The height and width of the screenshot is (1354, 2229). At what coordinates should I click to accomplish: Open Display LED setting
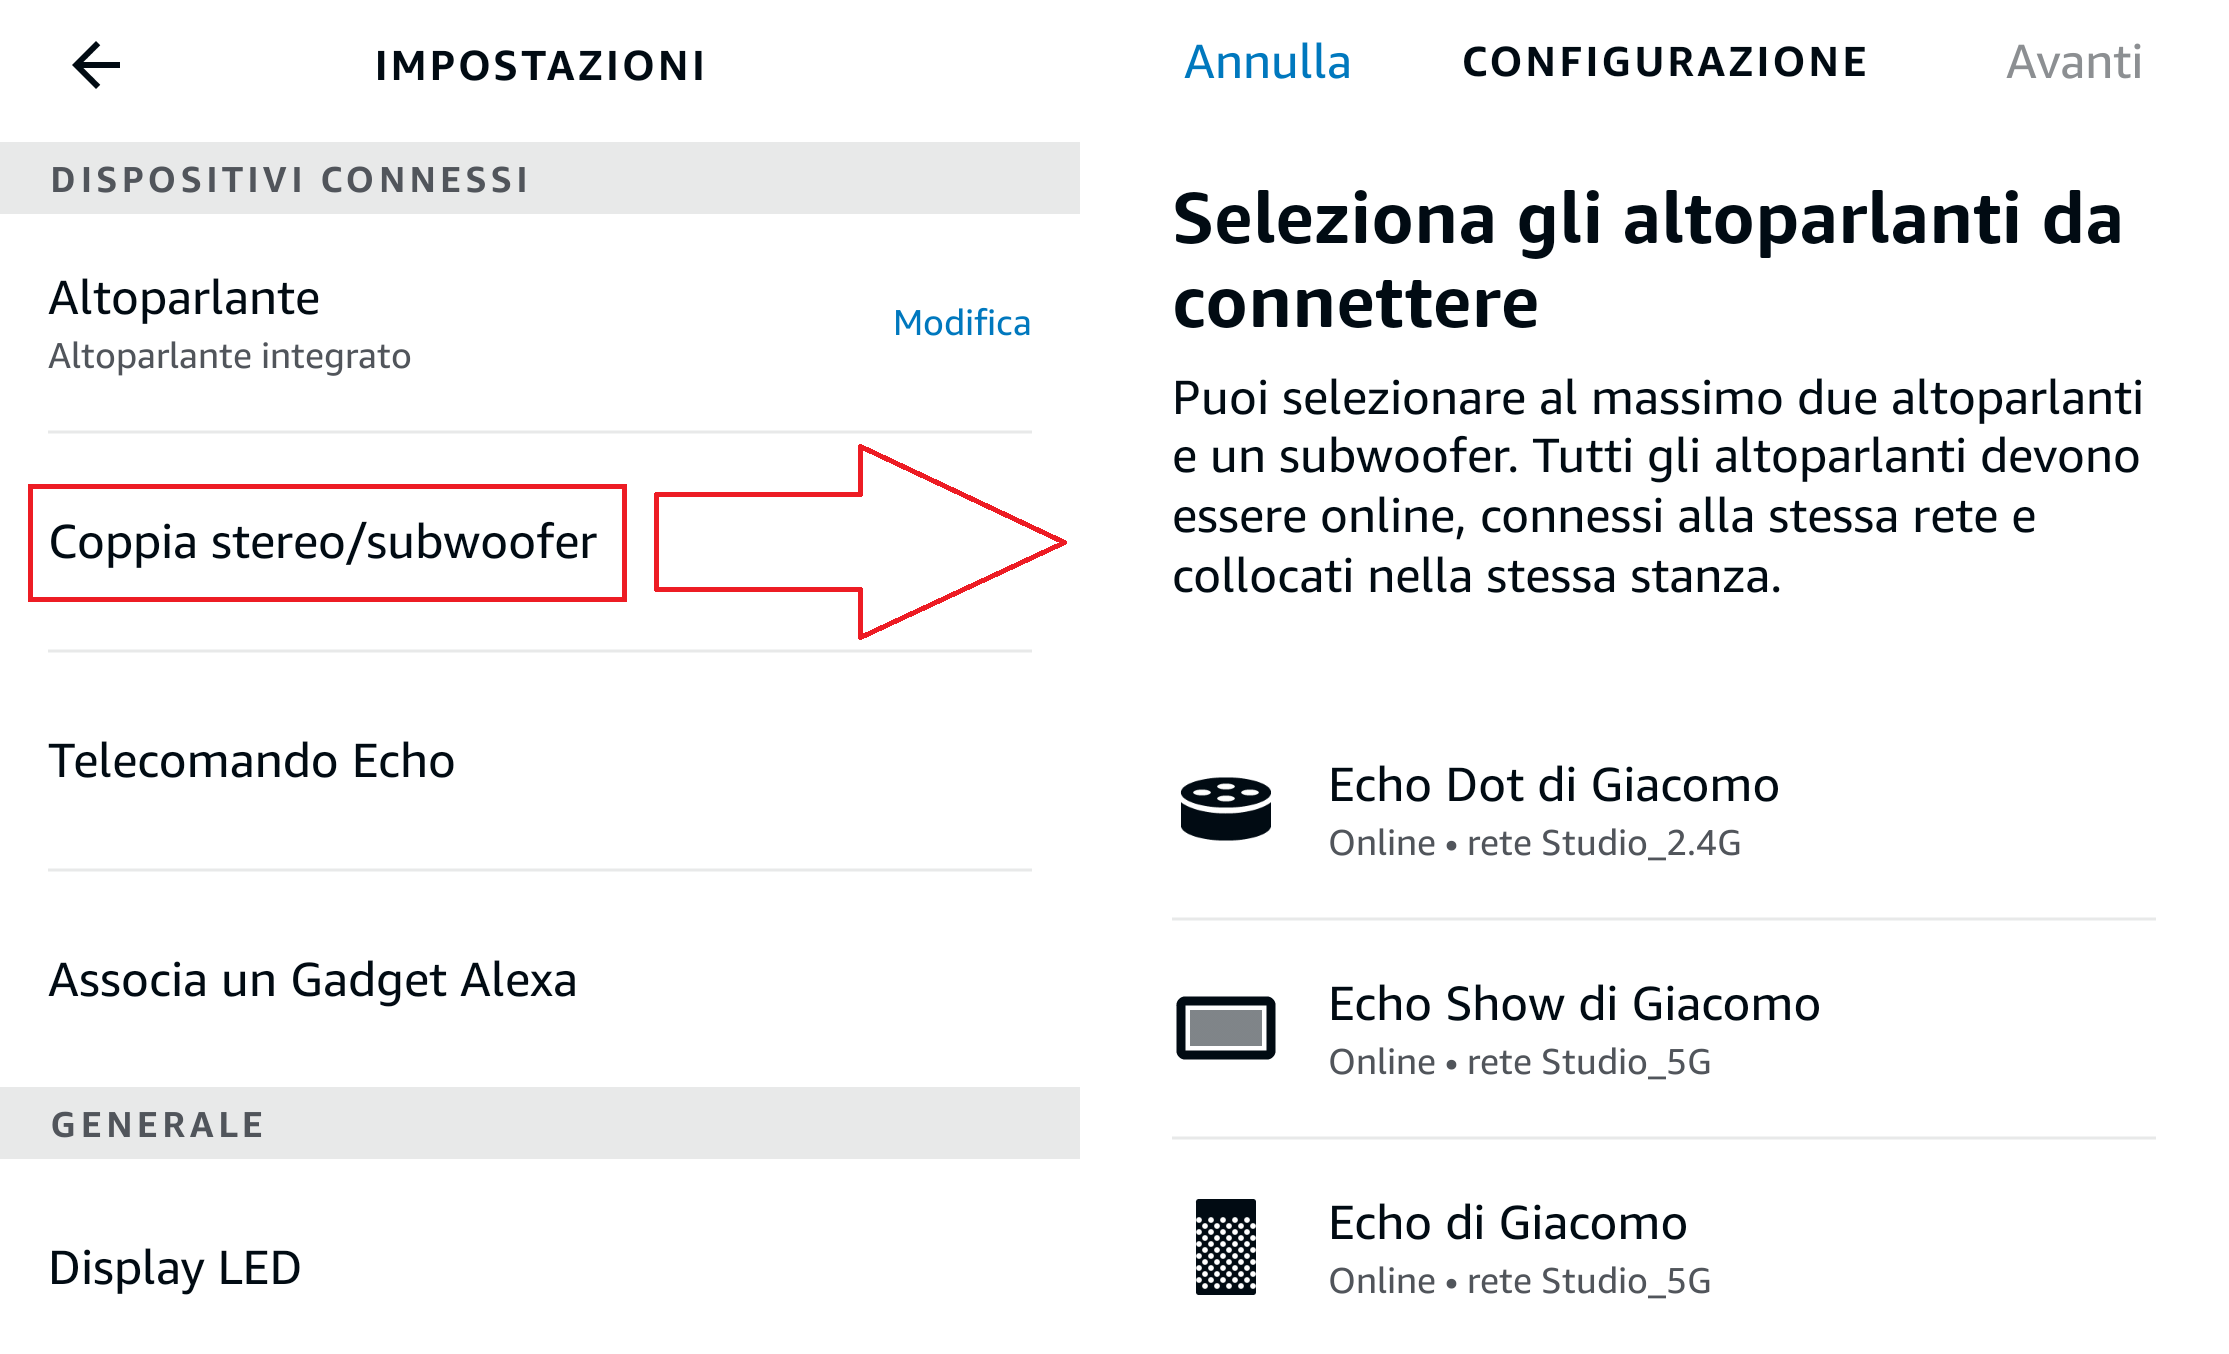(x=175, y=1268)
